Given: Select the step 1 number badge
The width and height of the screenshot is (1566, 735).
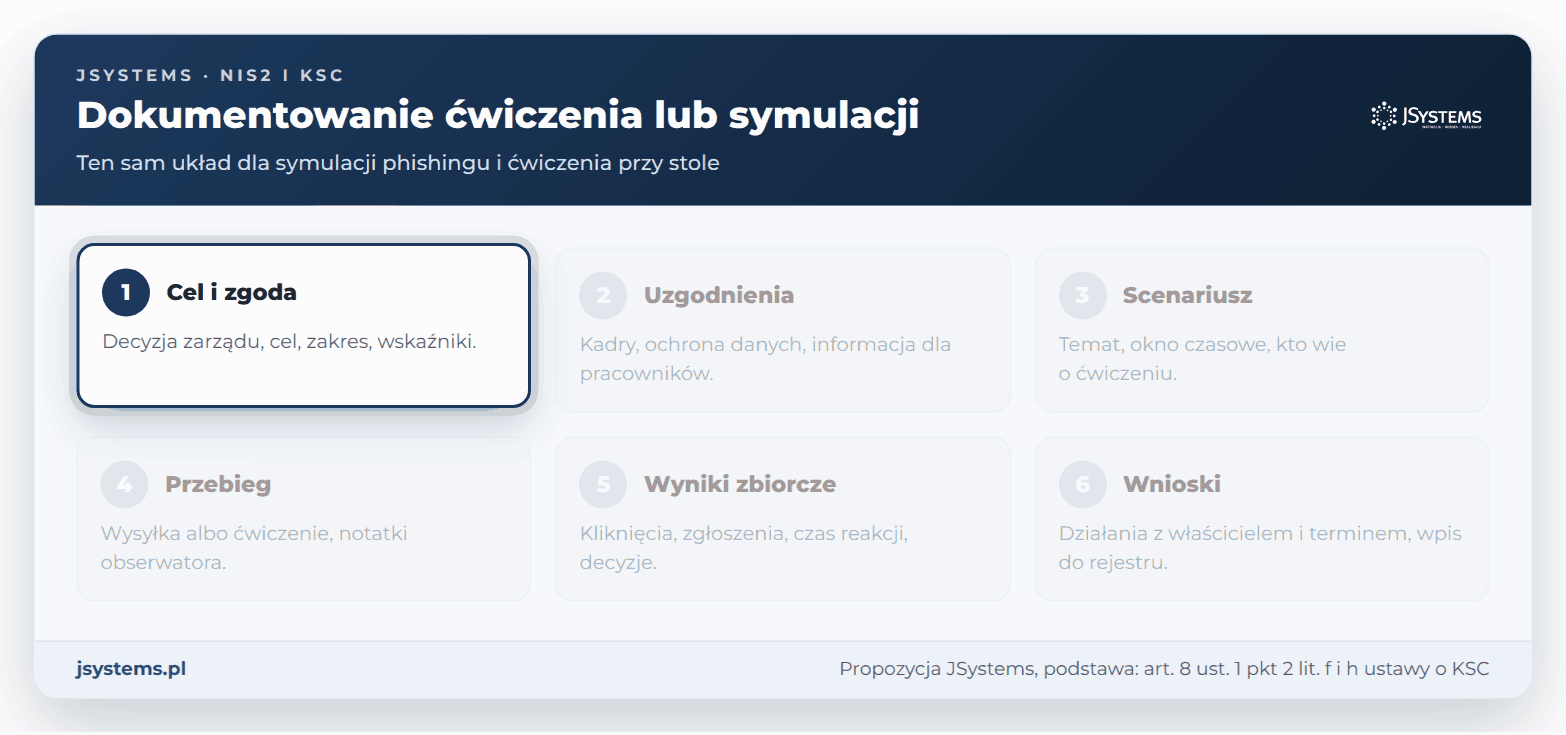Looking at the screenshot, I should pos(126,292).
